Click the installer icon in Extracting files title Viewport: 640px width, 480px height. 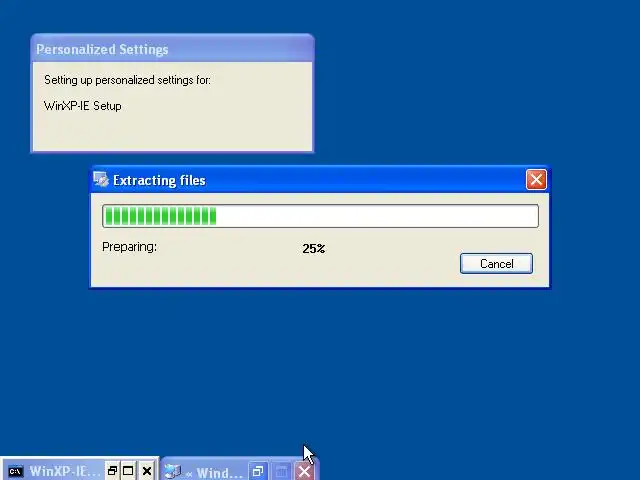point(101,180)
